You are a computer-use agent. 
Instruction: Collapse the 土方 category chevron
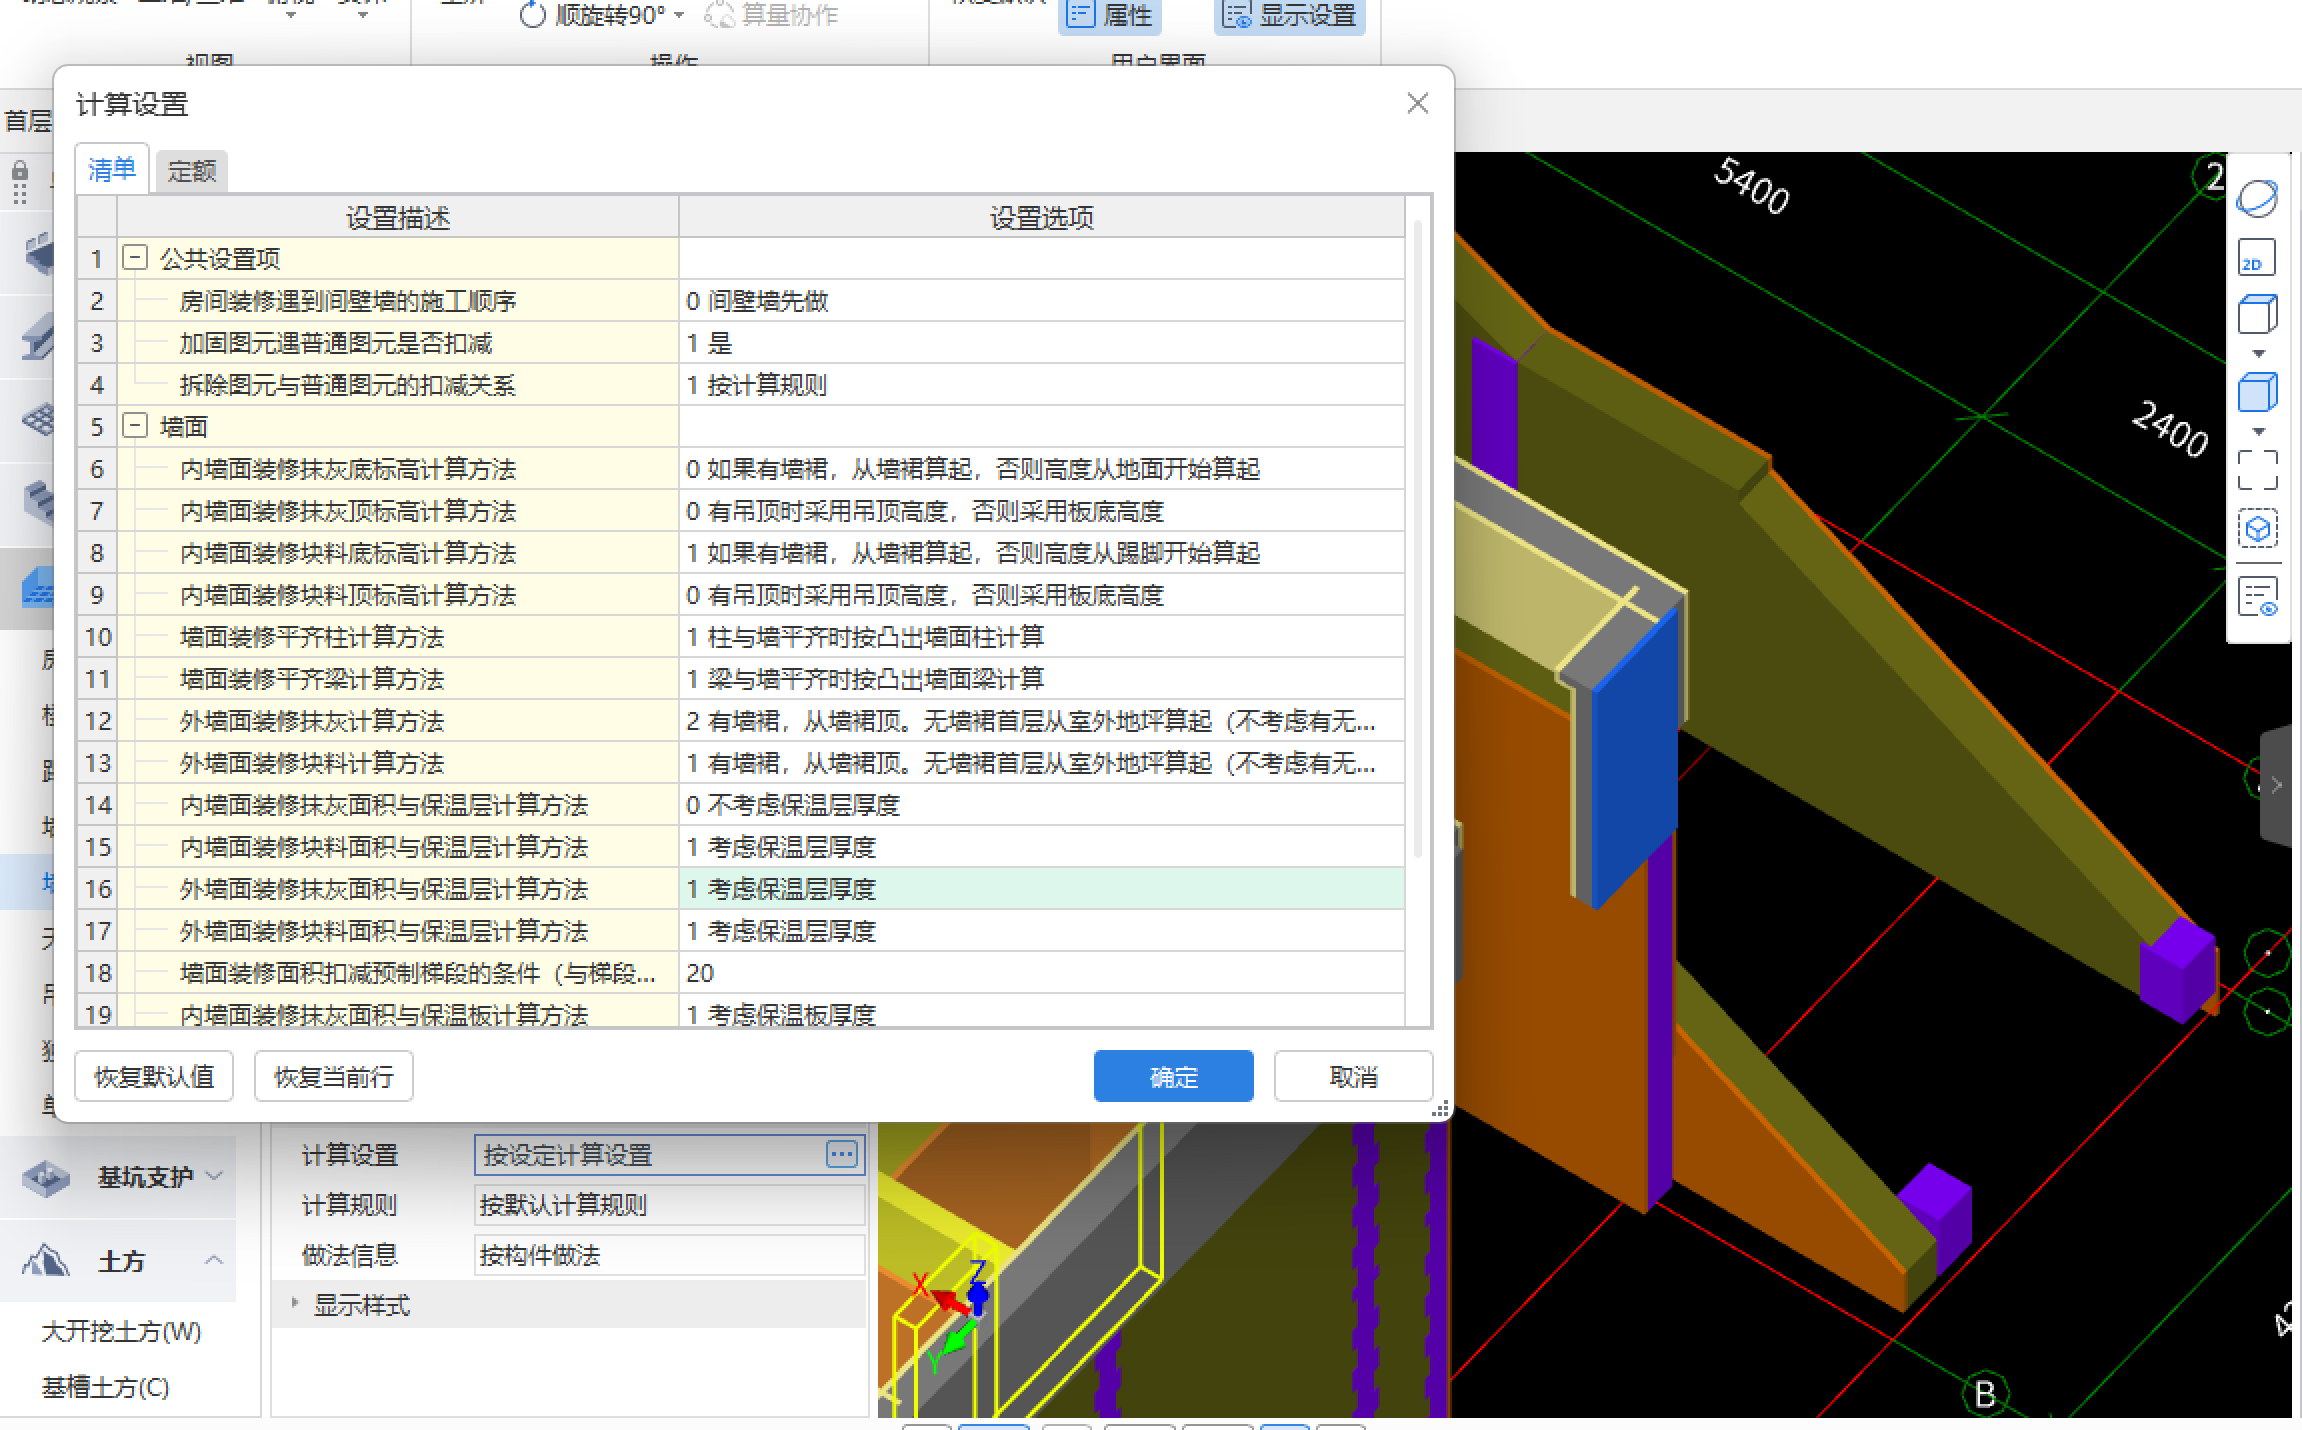[213, 1260]
